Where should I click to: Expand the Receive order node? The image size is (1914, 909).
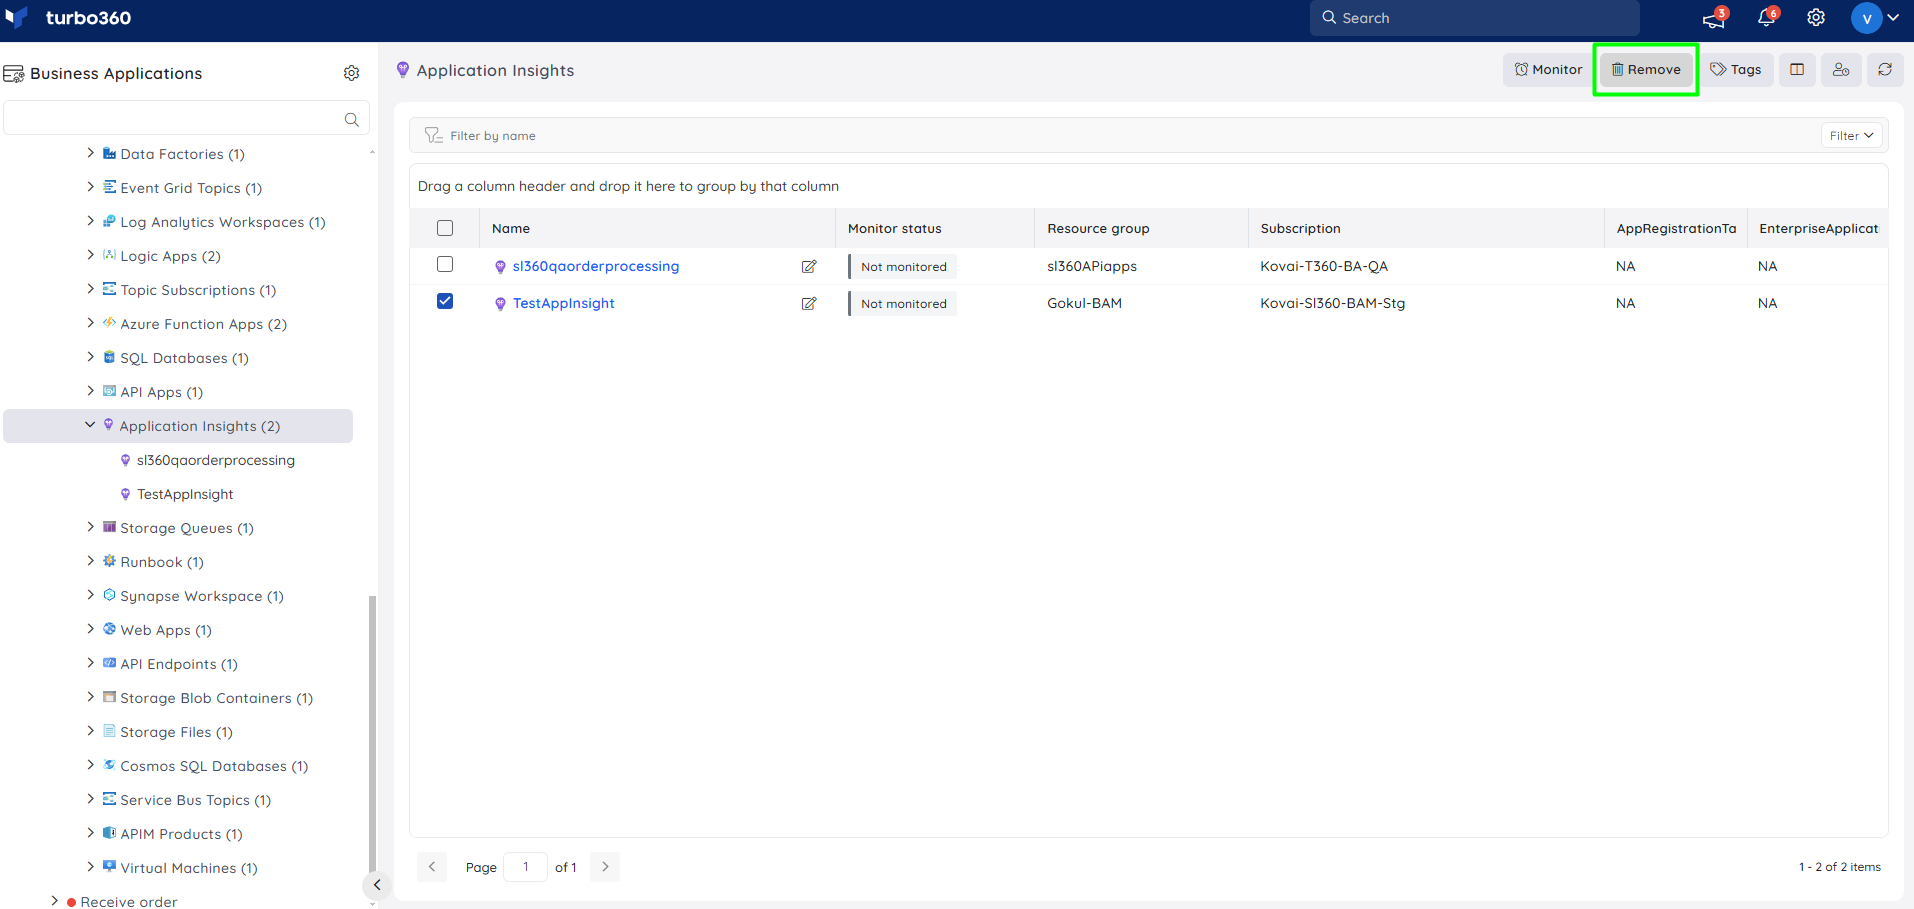(x=55, y=901)
